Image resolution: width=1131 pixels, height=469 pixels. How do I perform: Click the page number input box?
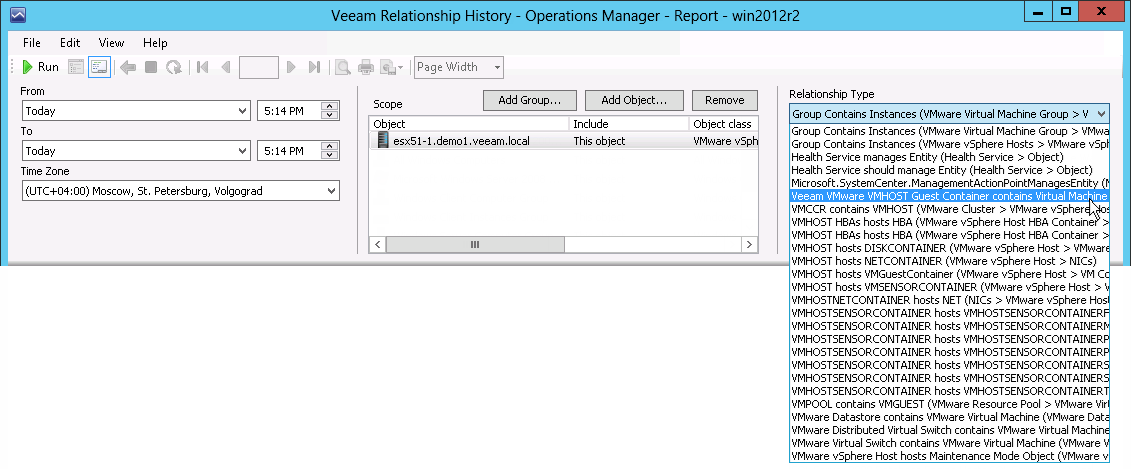(258, 67)
